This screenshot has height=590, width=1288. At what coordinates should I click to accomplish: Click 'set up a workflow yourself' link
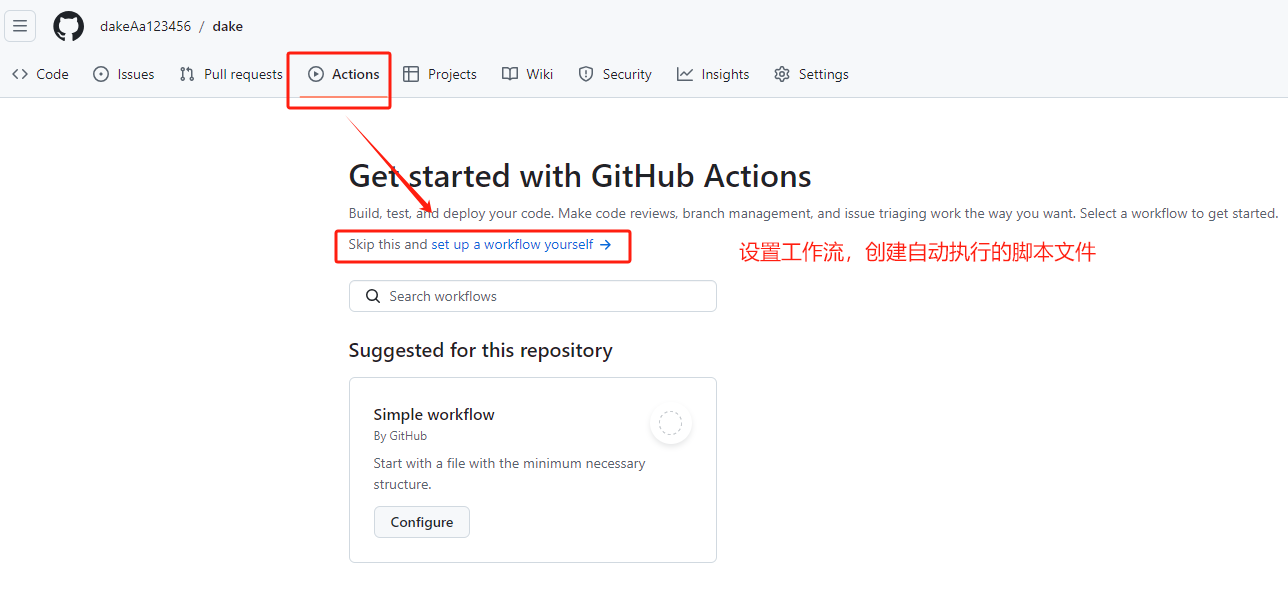521,244
